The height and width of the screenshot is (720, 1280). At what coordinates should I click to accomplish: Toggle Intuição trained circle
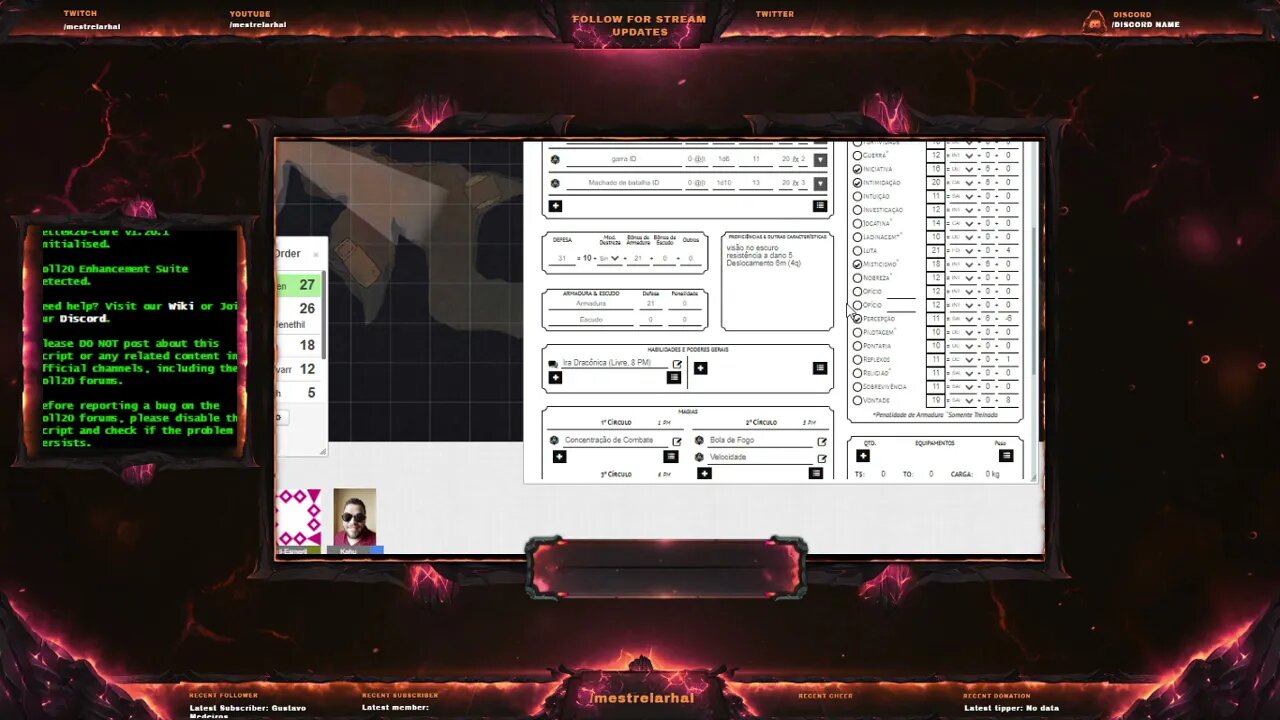pyautogui.click(x=857, y=196)
